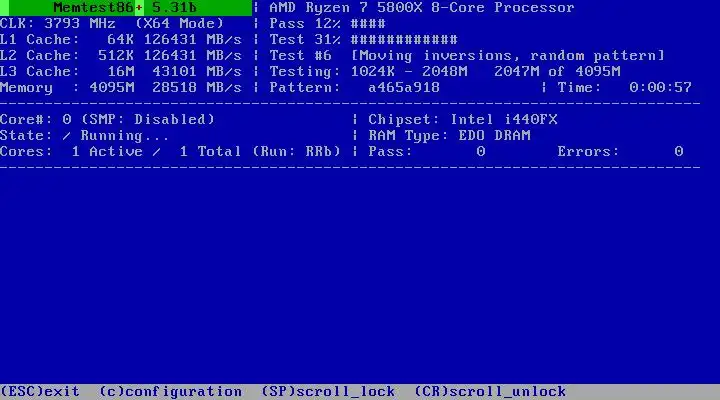Click the State: Running... indicator
Image resolution: width=720 pixels, height=400 pixels.
pos(84,135)
